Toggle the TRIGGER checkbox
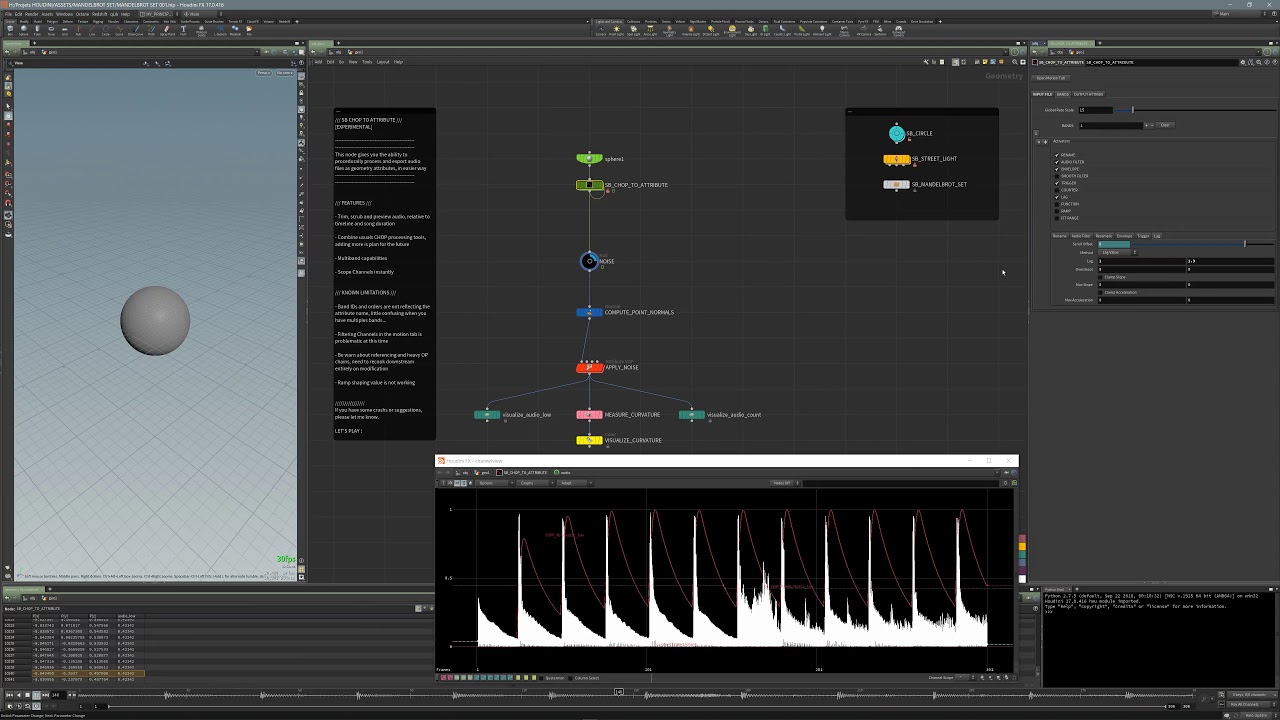 (1057, 183)
